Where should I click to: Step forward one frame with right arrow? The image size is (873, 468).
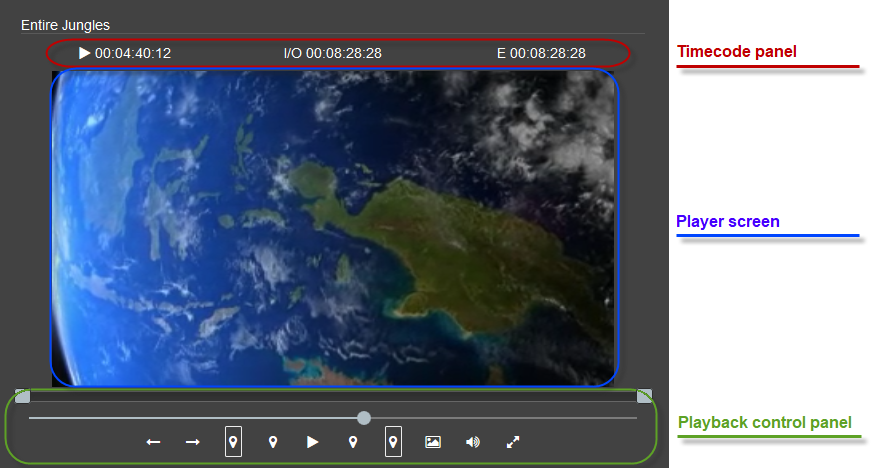click(193, 442)
